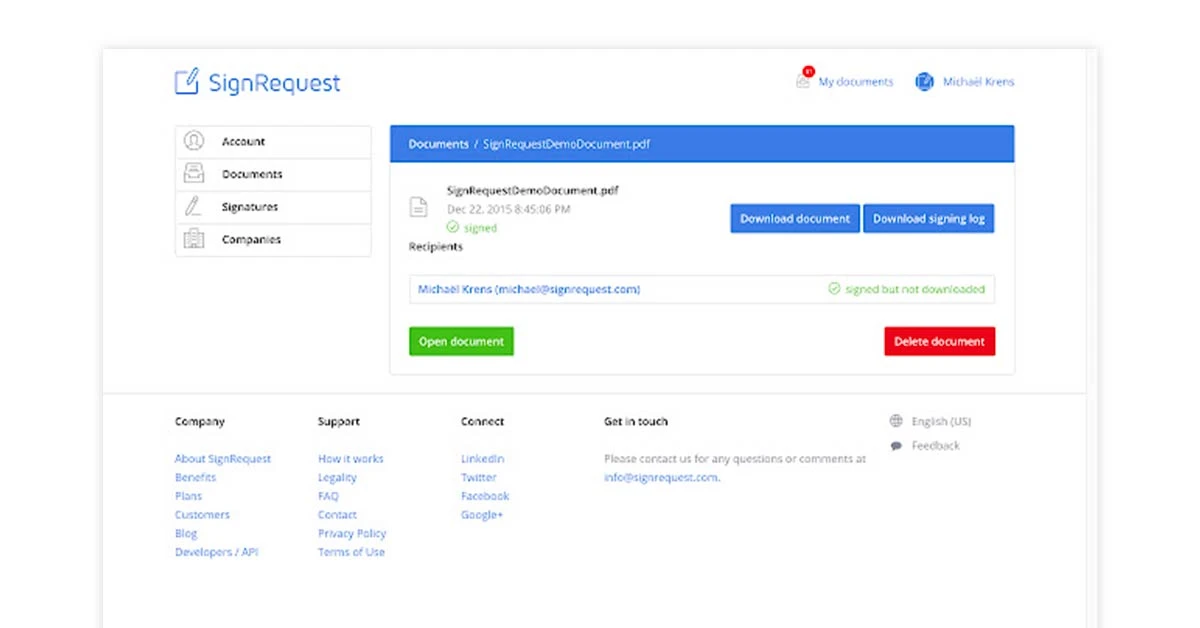Click the globe icon next to English (US)
This screenshot has width=1200, height=628.
[897, 420]
